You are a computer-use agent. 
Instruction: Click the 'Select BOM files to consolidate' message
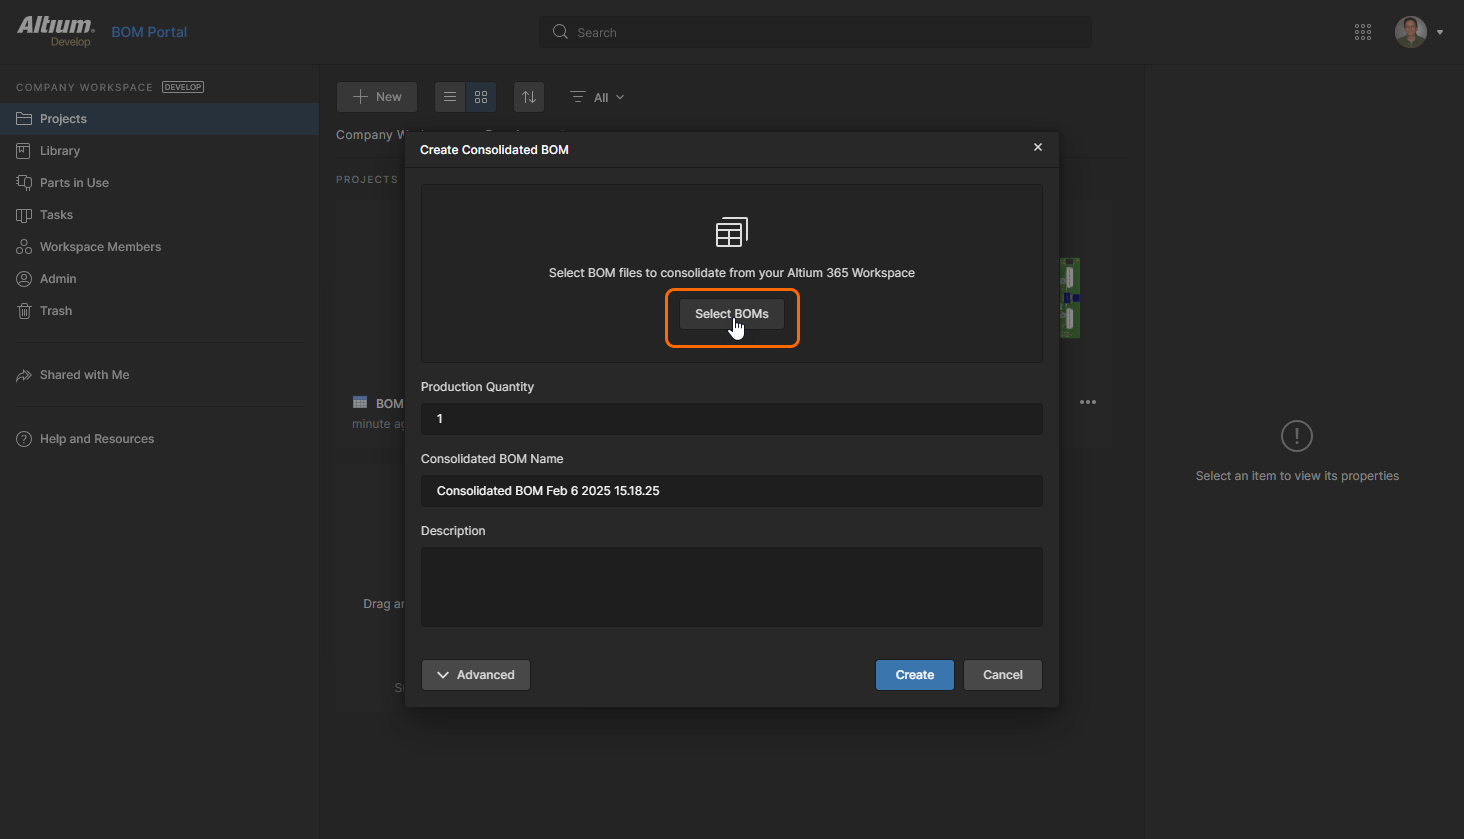tap(732, 273)
